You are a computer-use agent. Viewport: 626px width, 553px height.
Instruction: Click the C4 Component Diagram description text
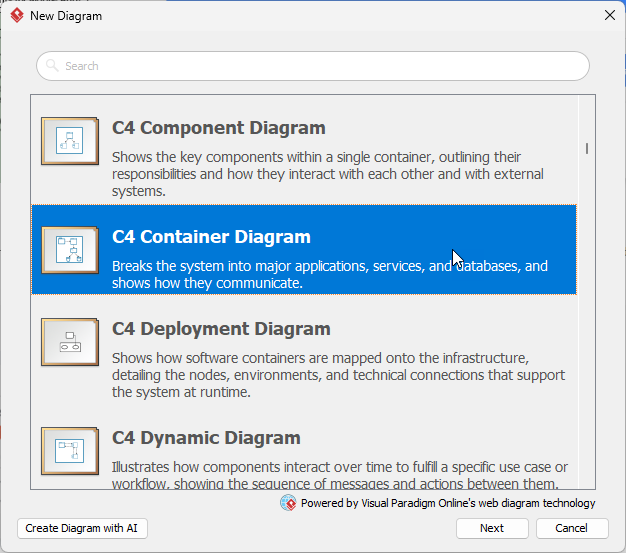(330, 174)
